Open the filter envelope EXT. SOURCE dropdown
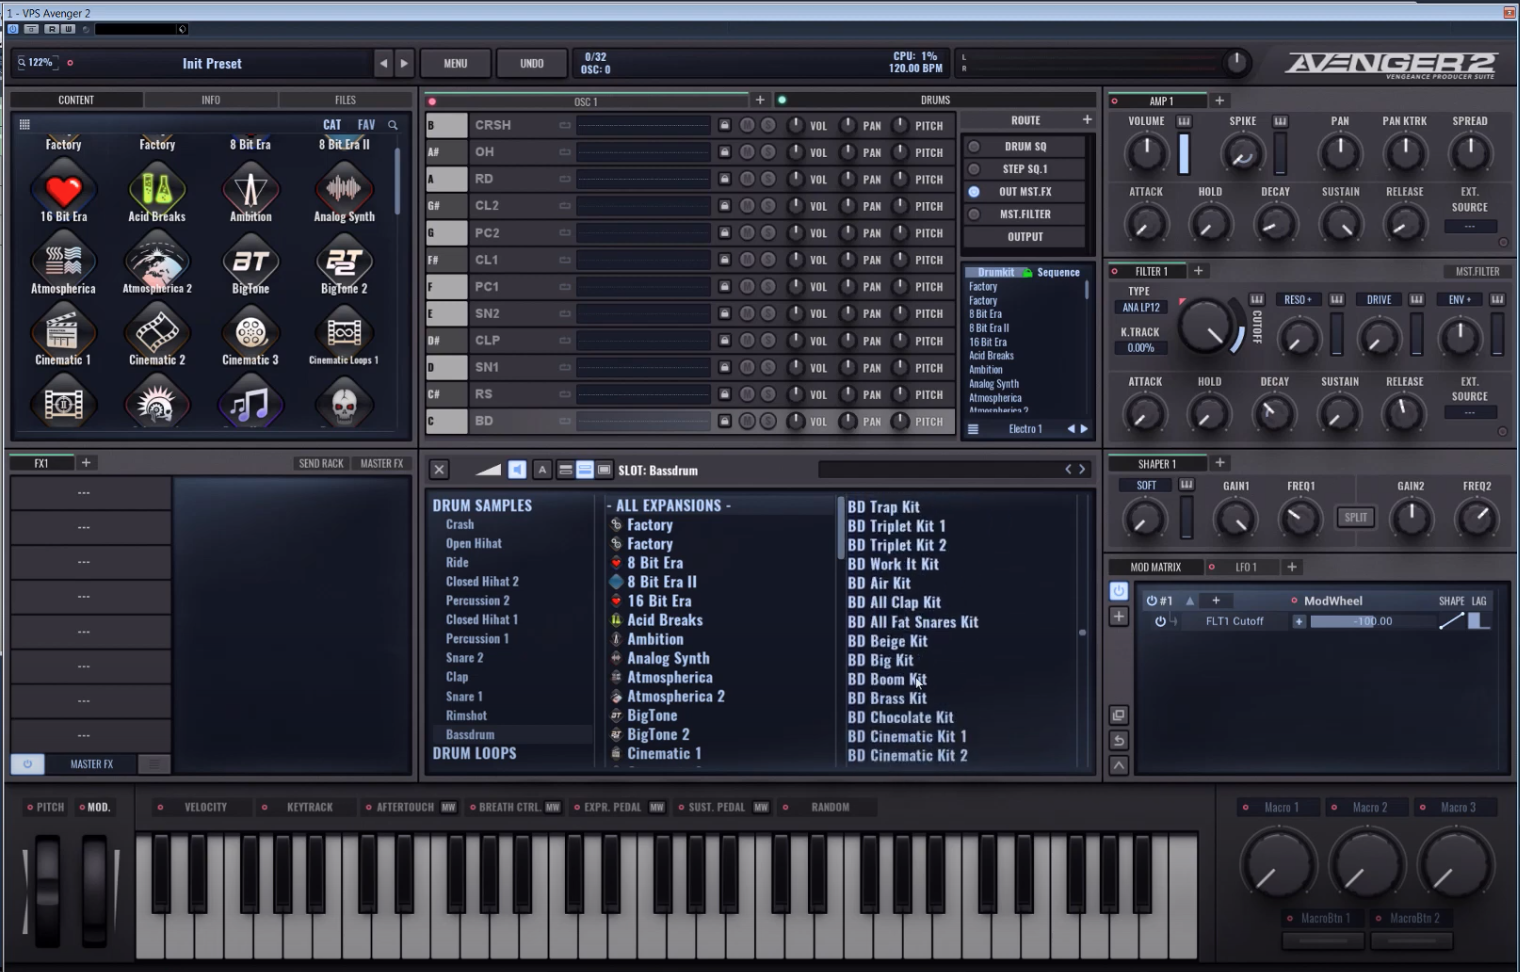This screenshot has width=1520, height=972. 1469,412
